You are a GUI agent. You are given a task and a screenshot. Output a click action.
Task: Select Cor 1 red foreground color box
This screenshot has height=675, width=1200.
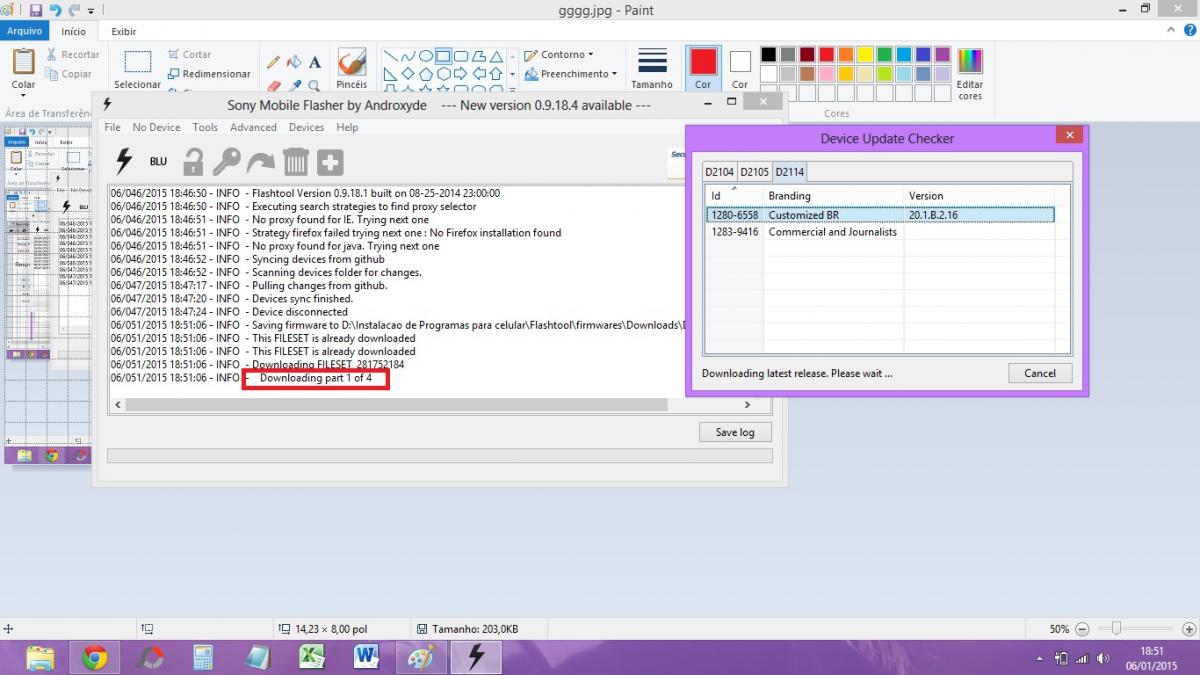pyautogui.click(x=703, y=68)
